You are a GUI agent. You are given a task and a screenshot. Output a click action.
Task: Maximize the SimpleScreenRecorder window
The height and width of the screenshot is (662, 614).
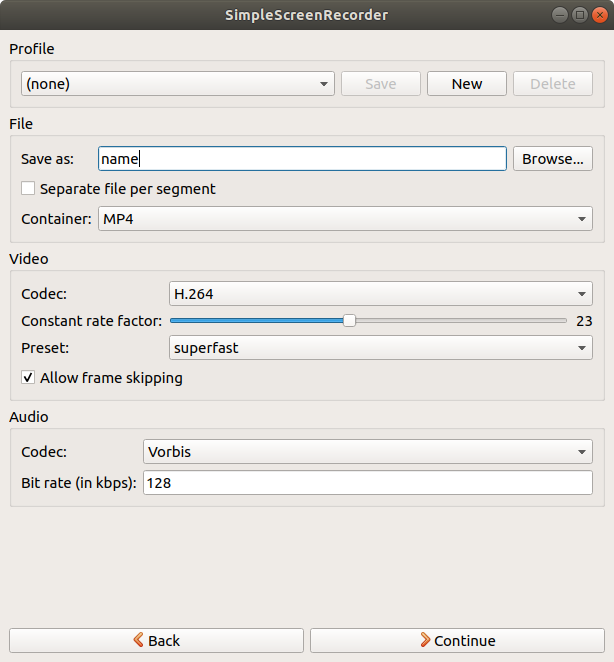coord(580,15)
